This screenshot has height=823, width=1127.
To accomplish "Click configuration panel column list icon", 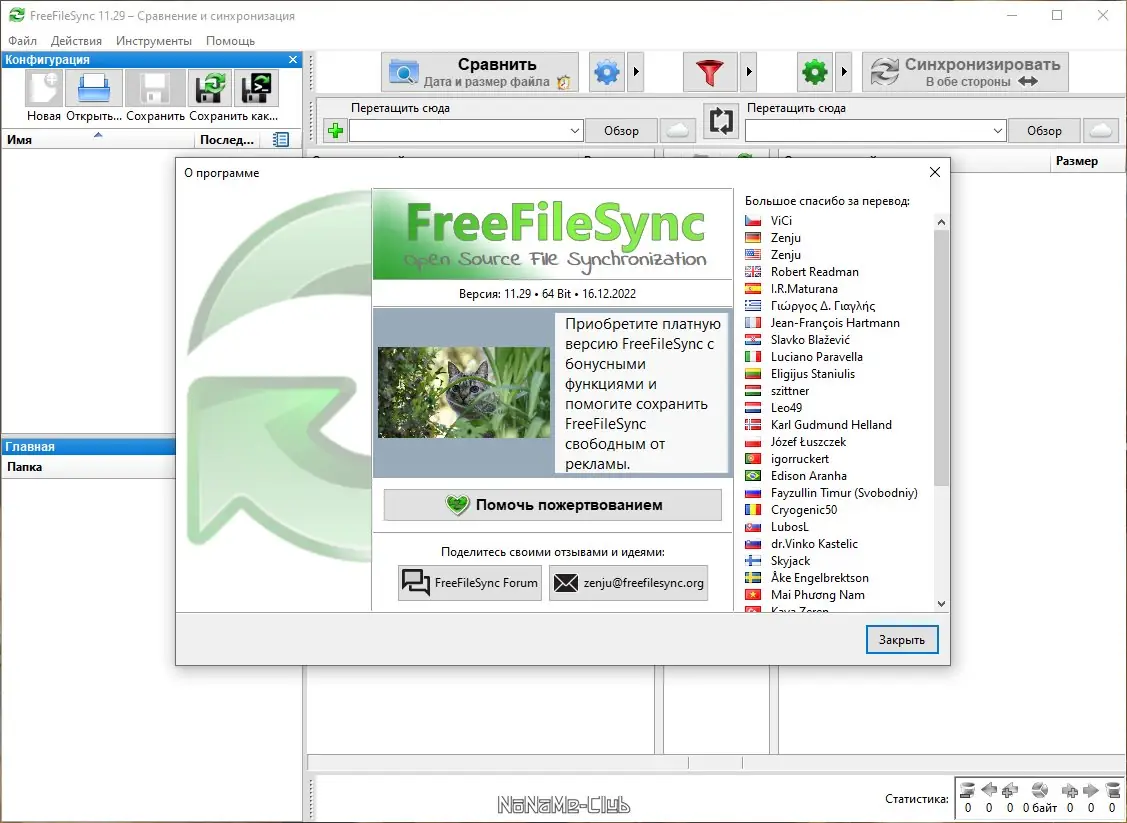I will pyautogui.click(x=281, y=139).
